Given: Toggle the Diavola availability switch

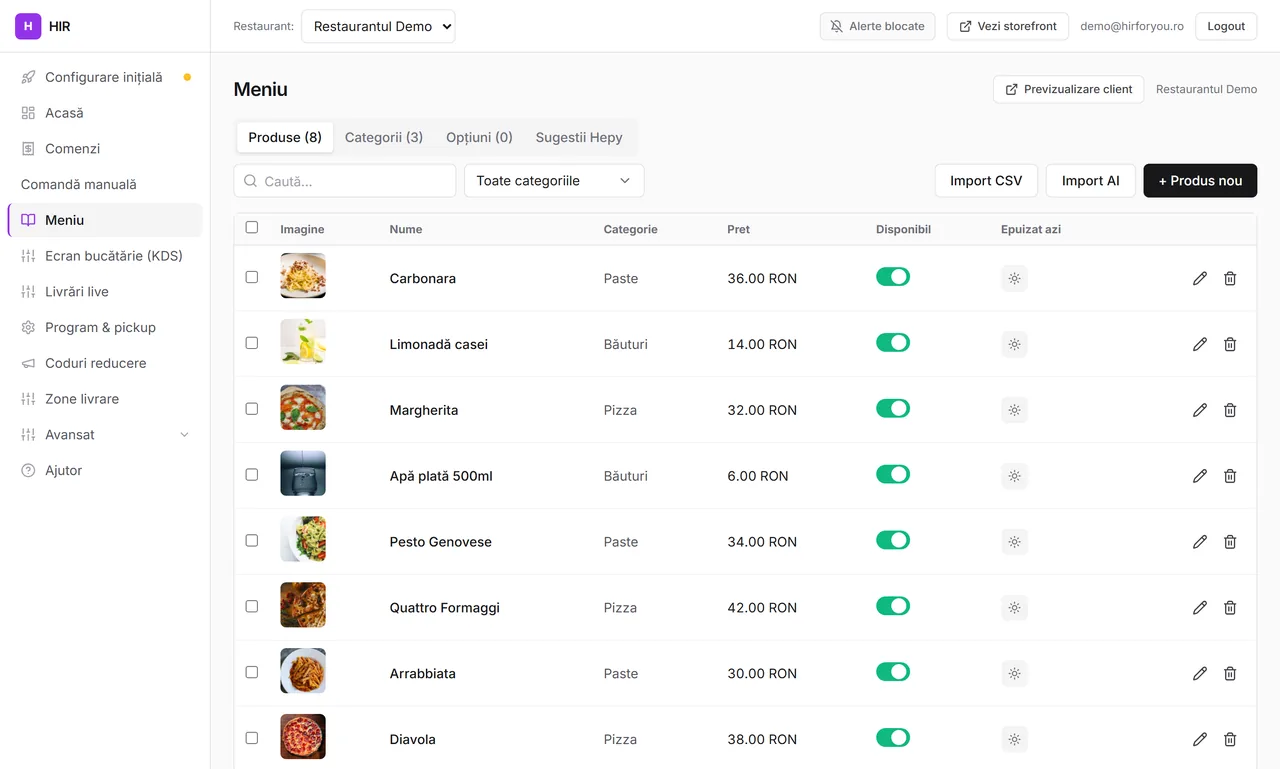Looking at the screenshot, I should click(x=893, y=739).
